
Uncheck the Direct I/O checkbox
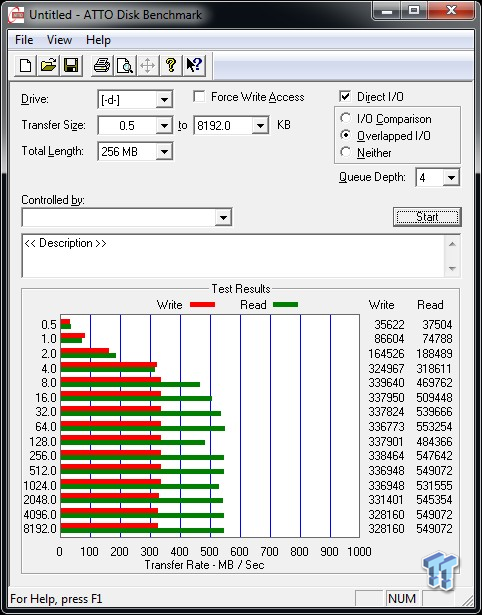click(345, 96)
